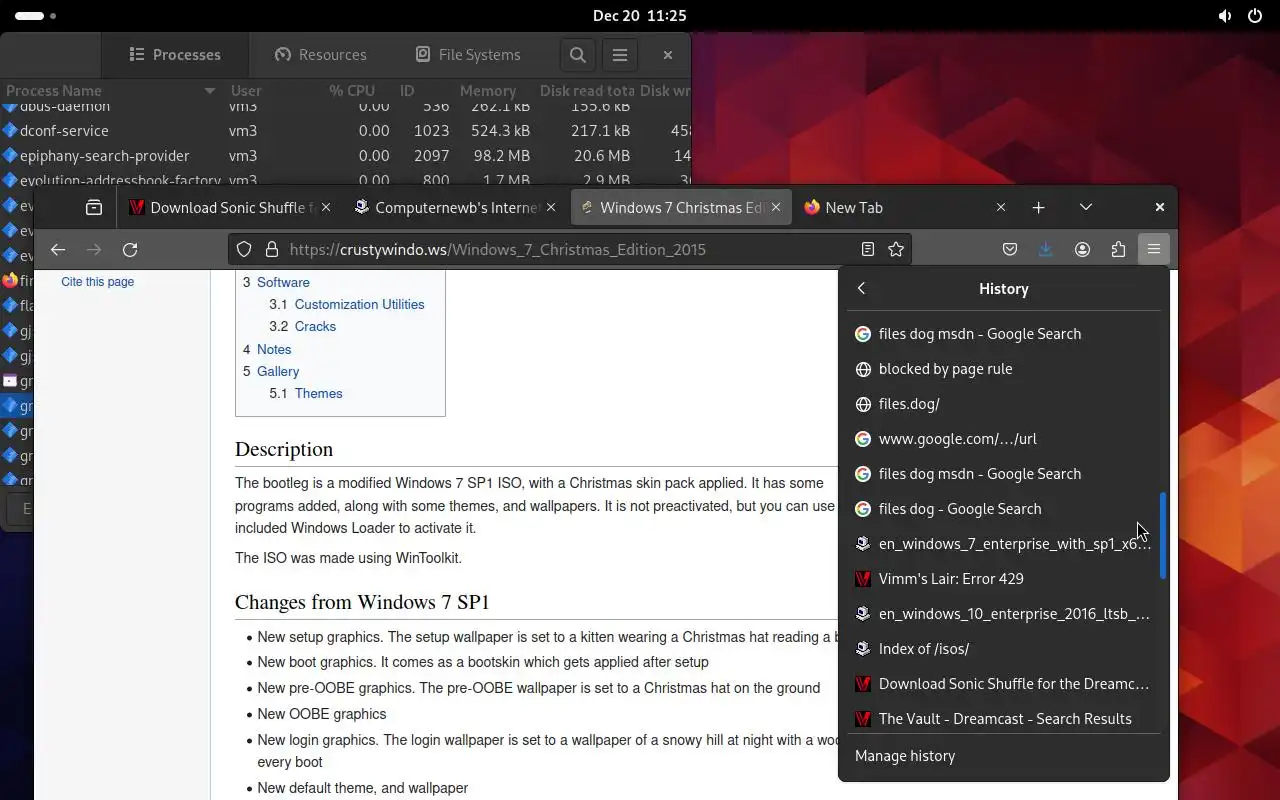Select epiphany-search-provider process row
The width and height of the screenshot is (1280, 800).
345,156
